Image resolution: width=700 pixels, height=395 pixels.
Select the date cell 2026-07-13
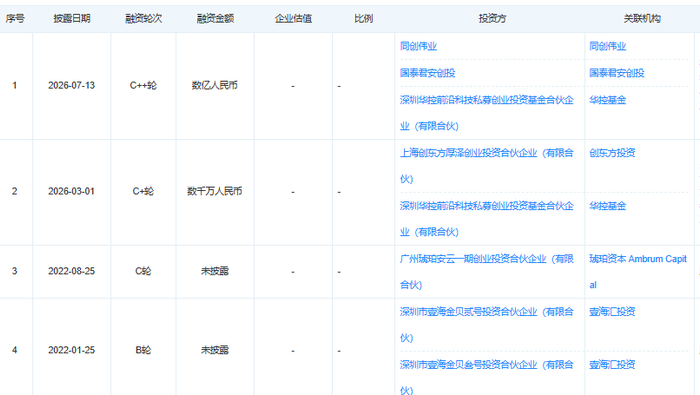[x=71, y=85]
